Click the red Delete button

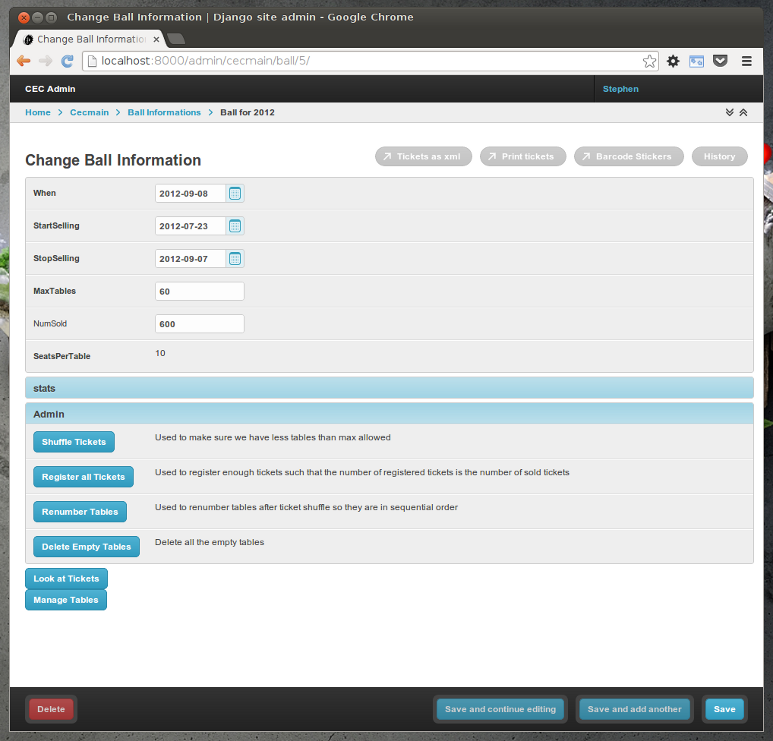pos(51,709)
